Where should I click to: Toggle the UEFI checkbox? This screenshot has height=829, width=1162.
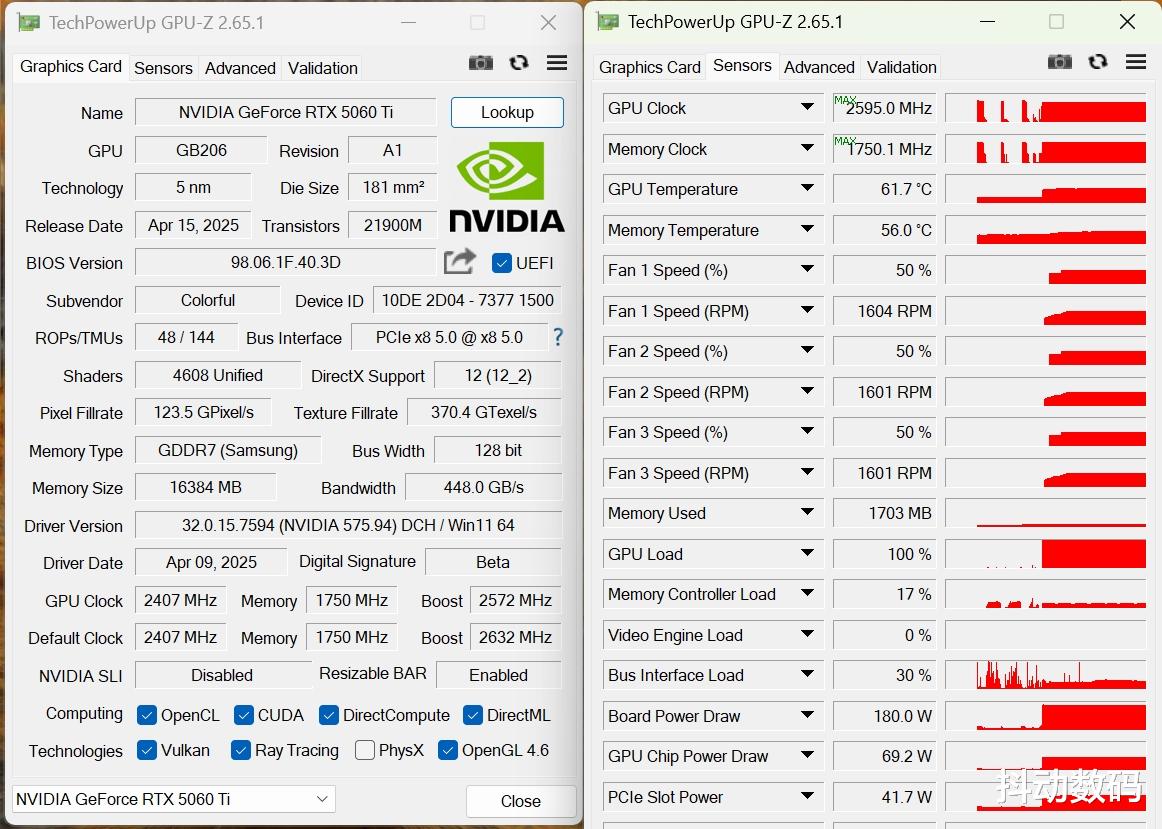coord(502,263)
